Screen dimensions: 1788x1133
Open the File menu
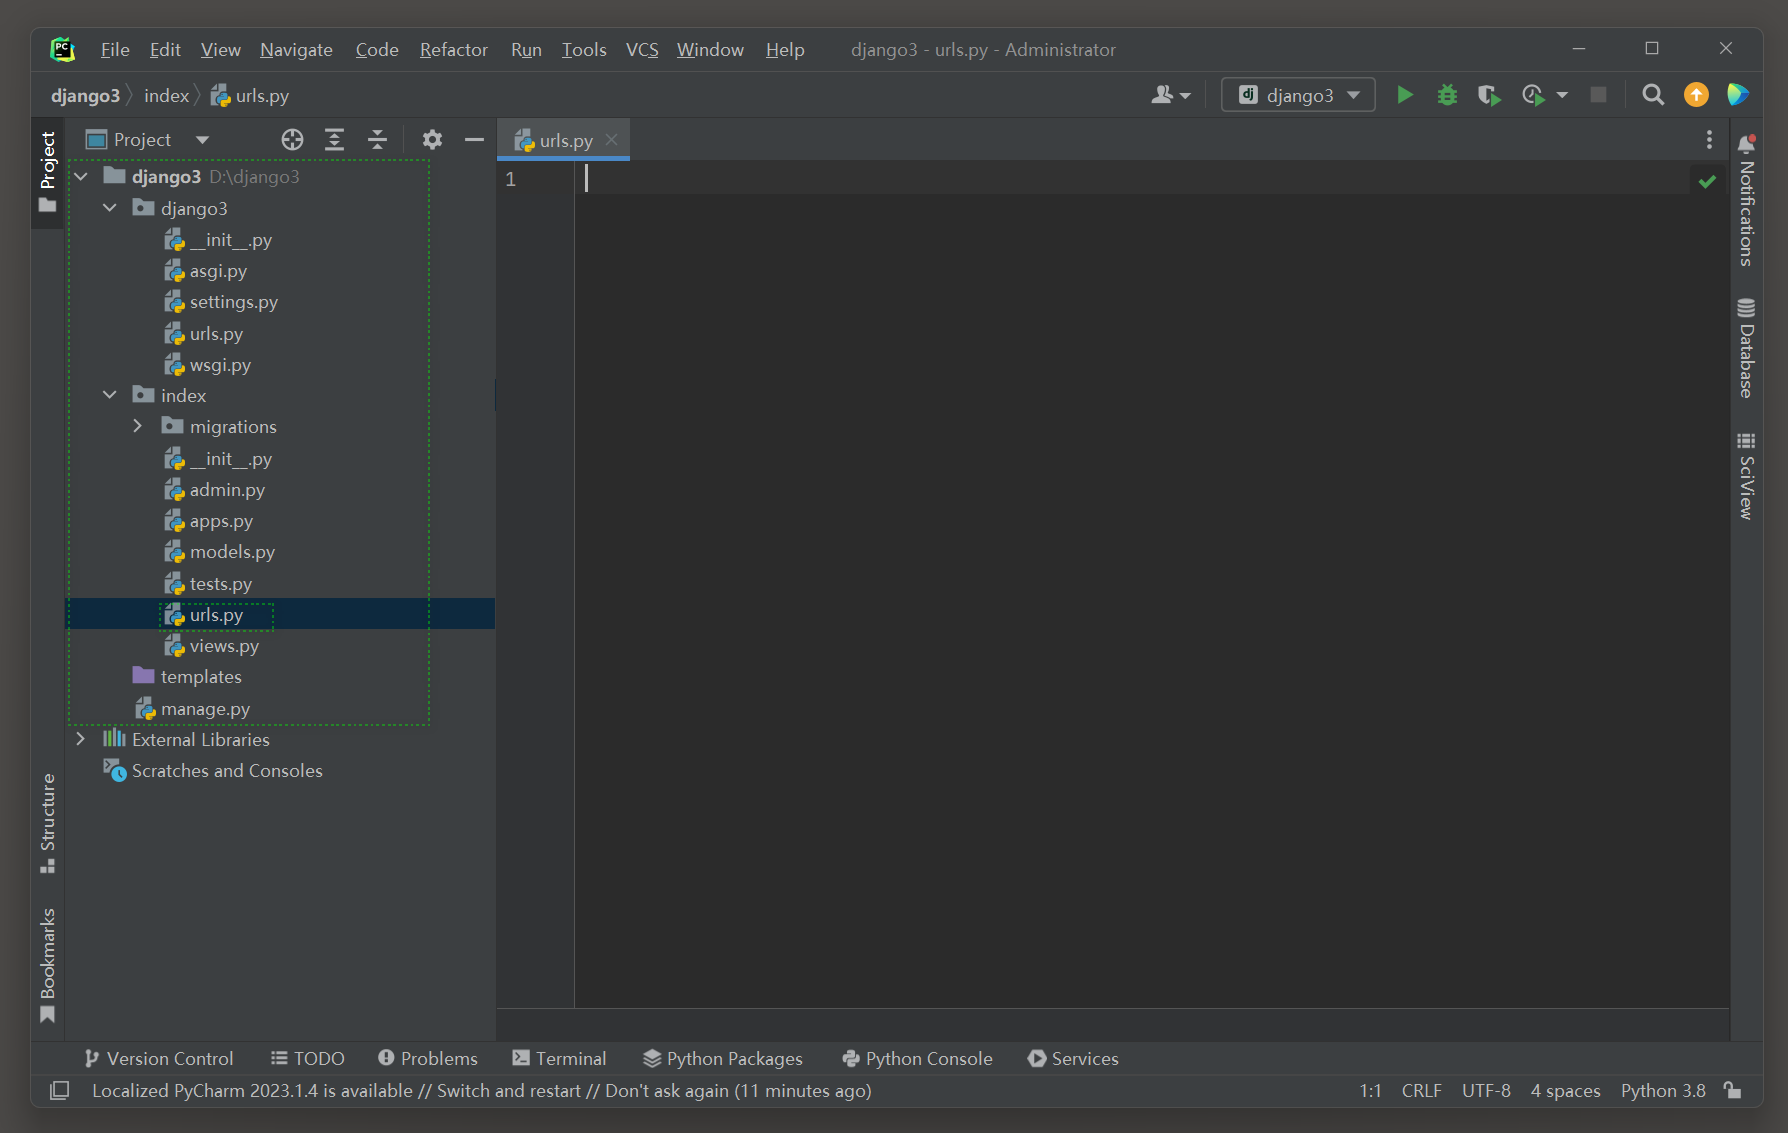[115, 49]
